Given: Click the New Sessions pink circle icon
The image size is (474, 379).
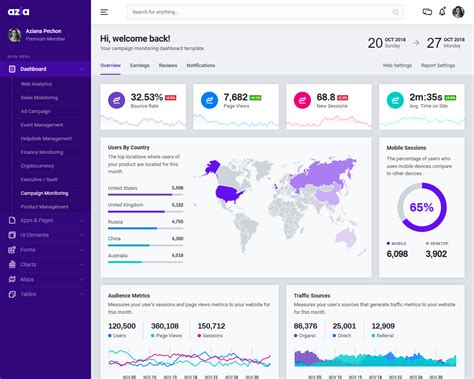Looking at the screenshot, I should point(302,100).
